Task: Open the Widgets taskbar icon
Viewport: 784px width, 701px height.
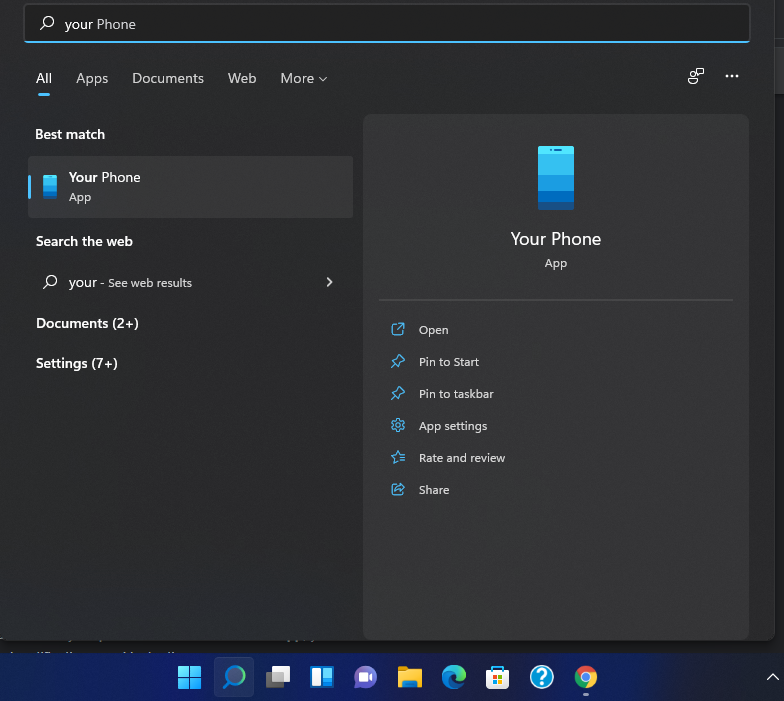Action: (x=322, y=678)
